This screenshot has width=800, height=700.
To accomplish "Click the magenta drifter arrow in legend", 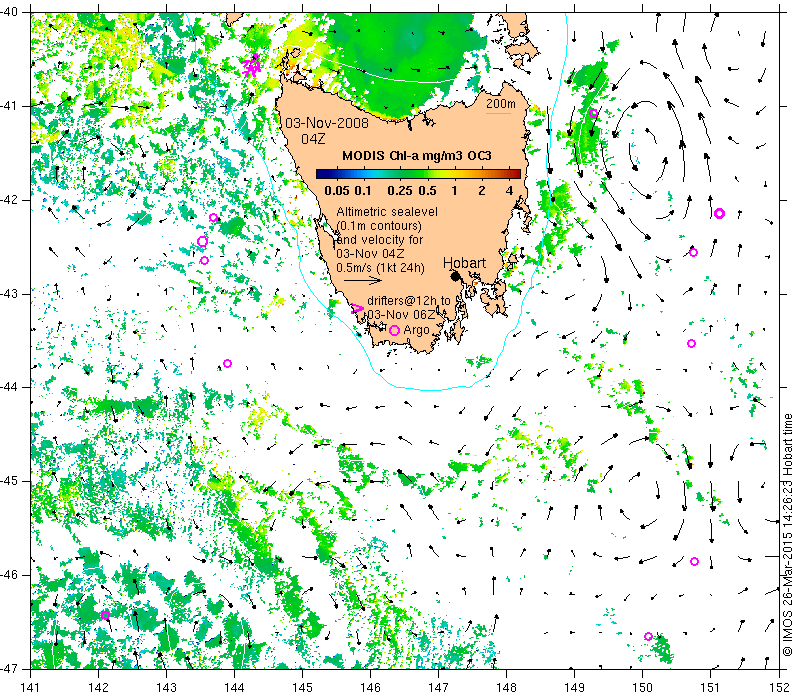I will [x=357, y=308].
